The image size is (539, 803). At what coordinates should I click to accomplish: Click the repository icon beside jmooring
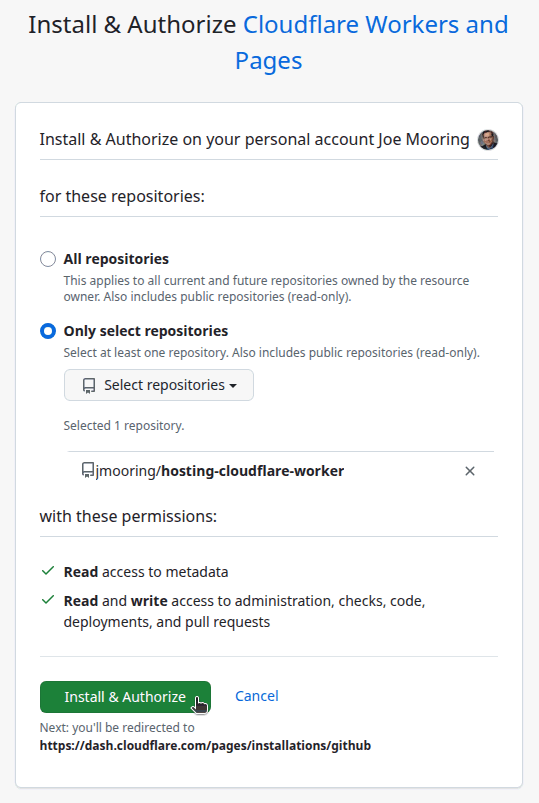click(x=88, y=471)
